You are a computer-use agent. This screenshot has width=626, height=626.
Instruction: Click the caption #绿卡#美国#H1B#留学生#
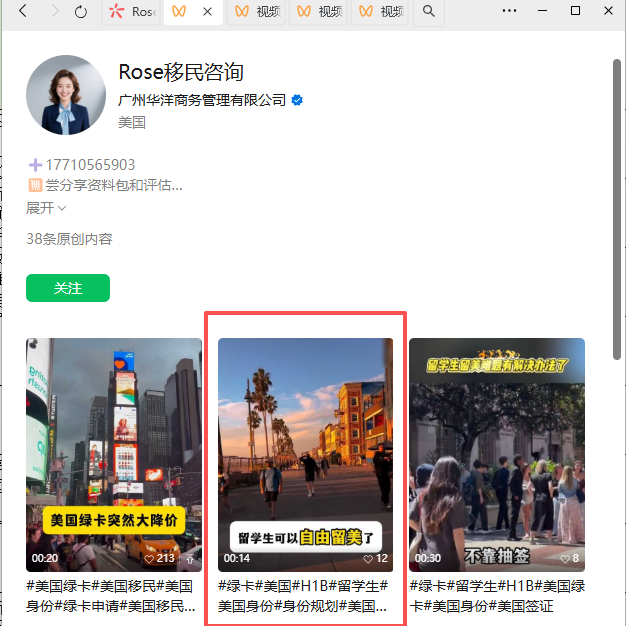coord(303,596)
